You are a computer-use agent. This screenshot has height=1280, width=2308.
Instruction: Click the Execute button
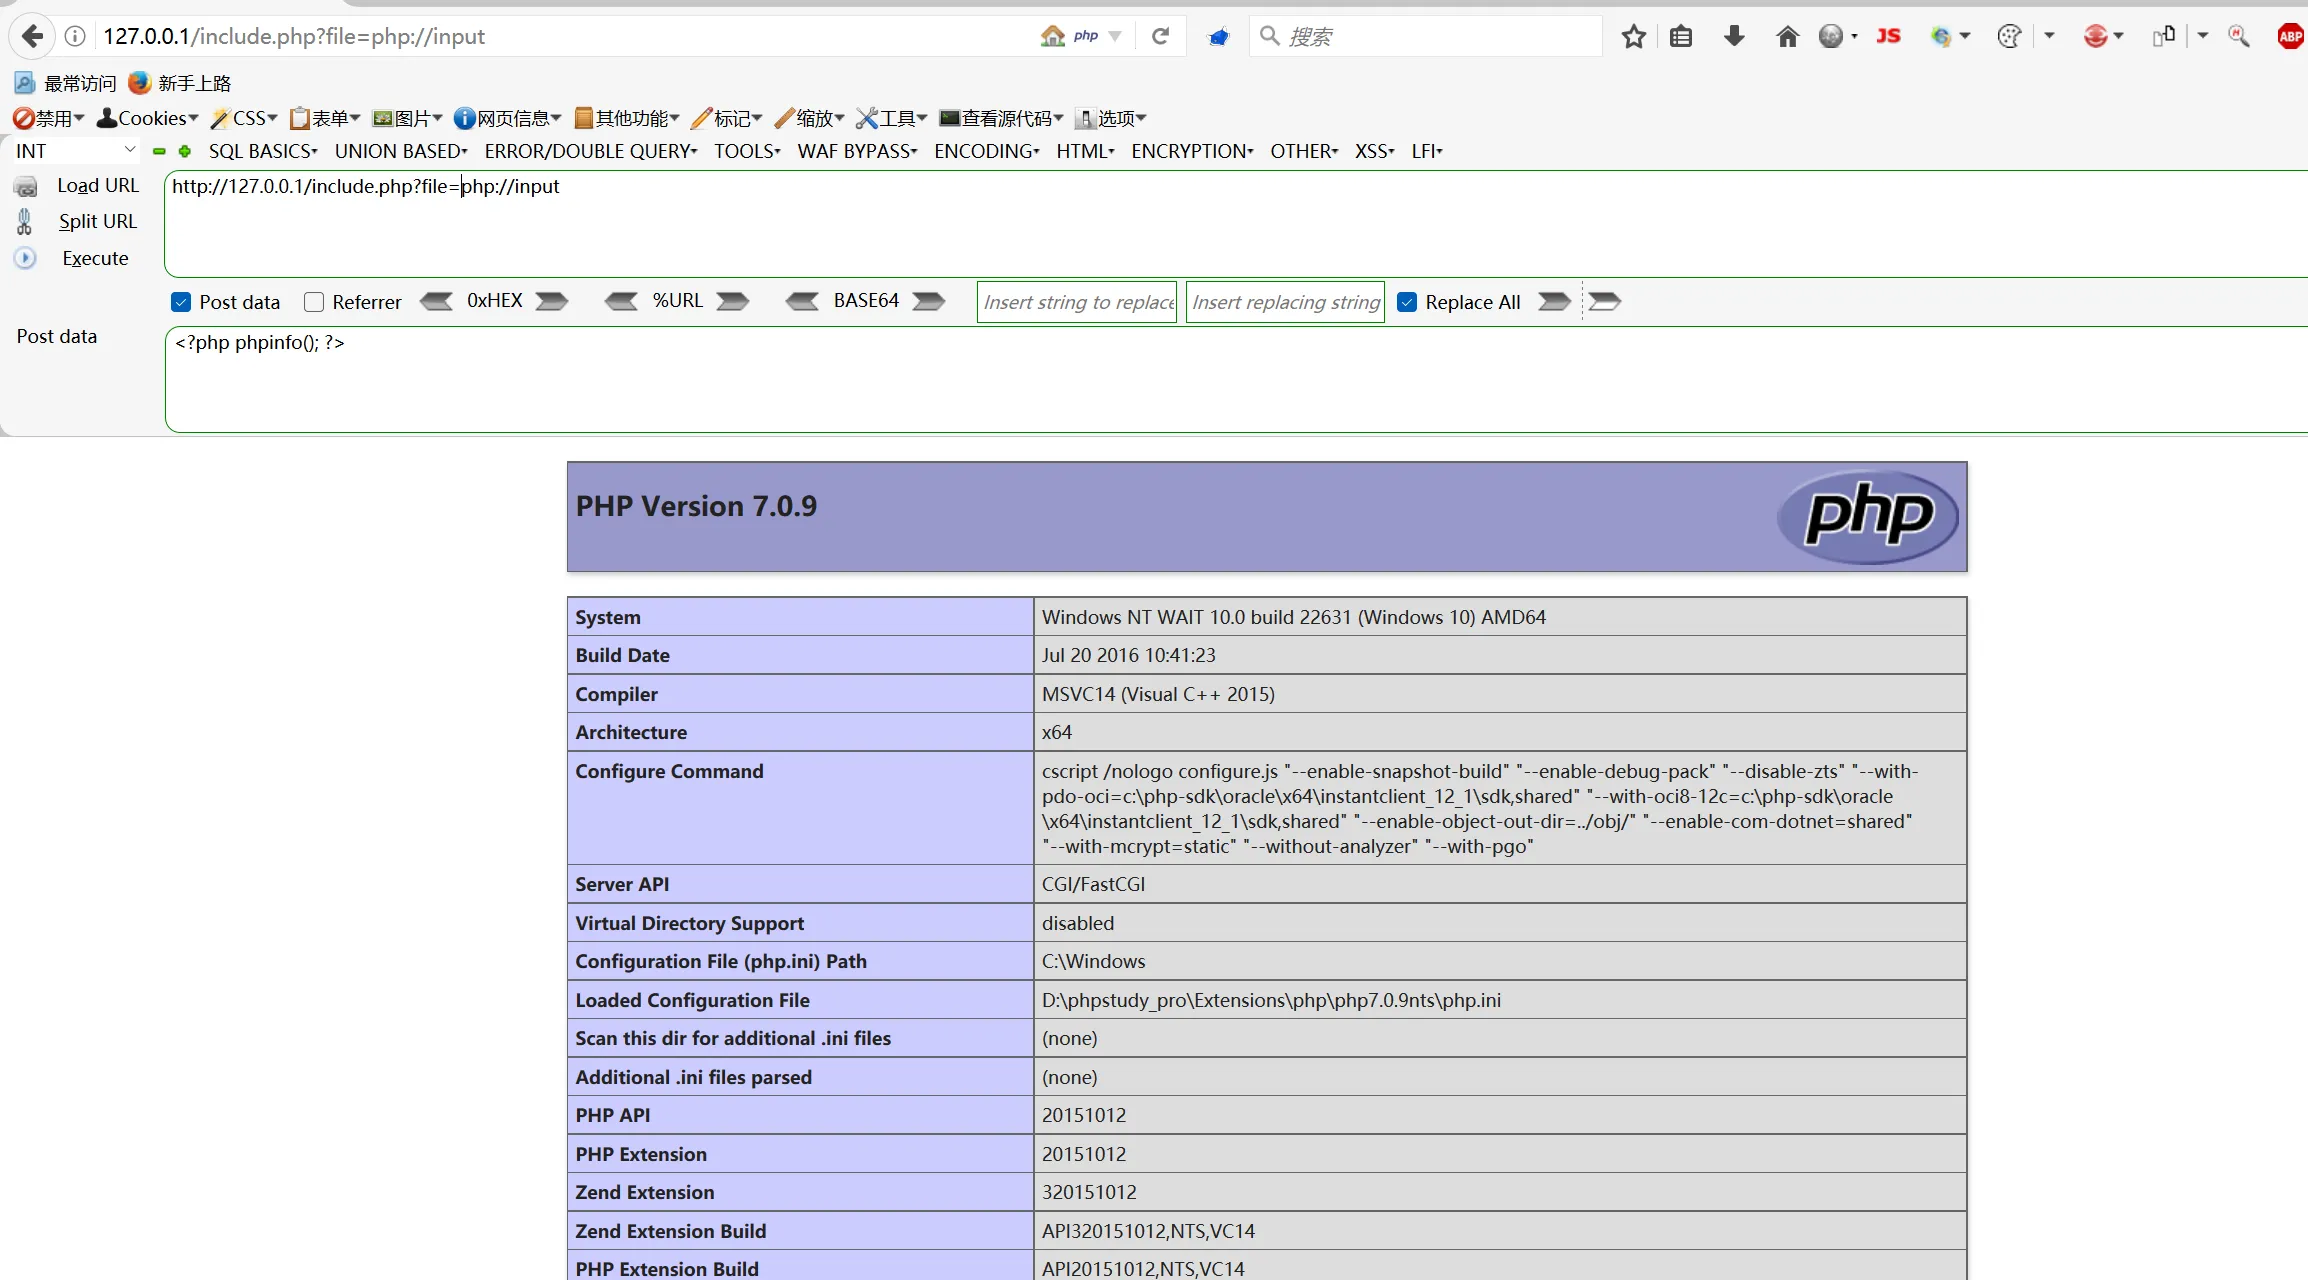pos(95,258)
